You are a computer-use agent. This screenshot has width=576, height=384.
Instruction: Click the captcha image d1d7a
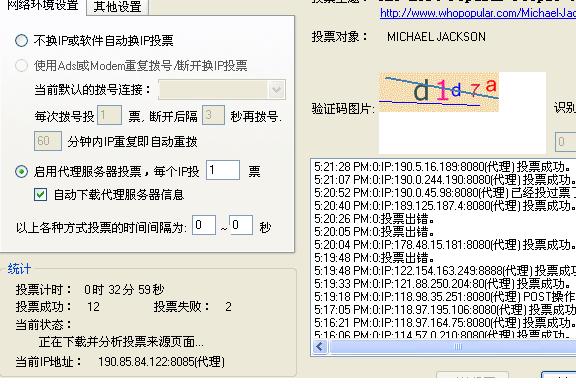click(x=439, y=92)
